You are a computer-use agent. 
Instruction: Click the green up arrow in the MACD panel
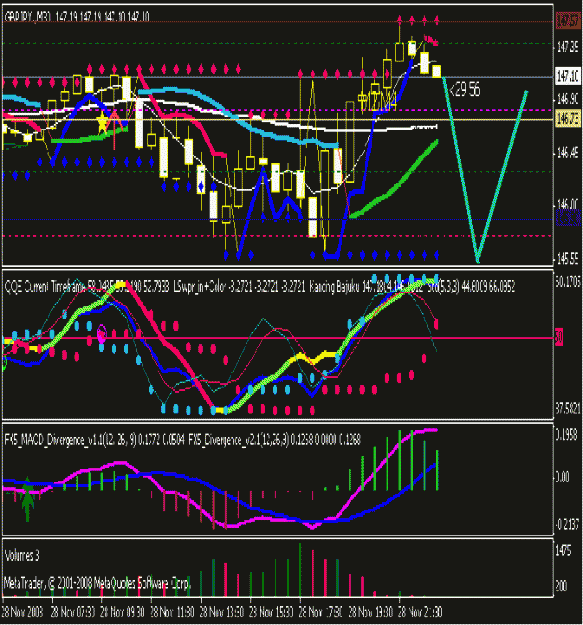[x=27, y=499]
